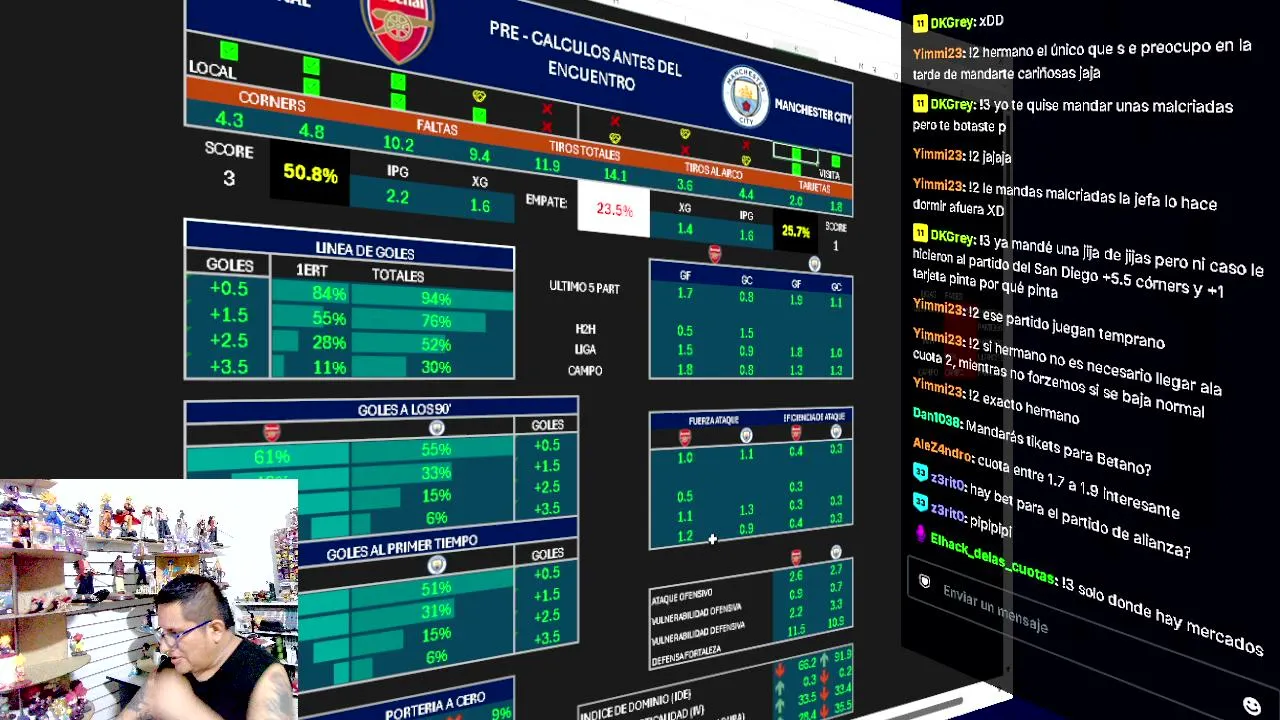
Task: Click the 'CAMPO' row label
Action: coord(585,370)
